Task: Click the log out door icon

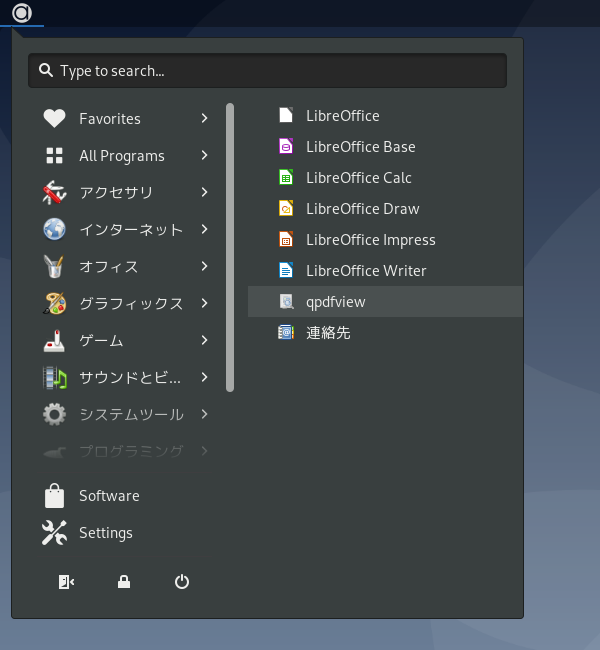Action: pos(66,582)
